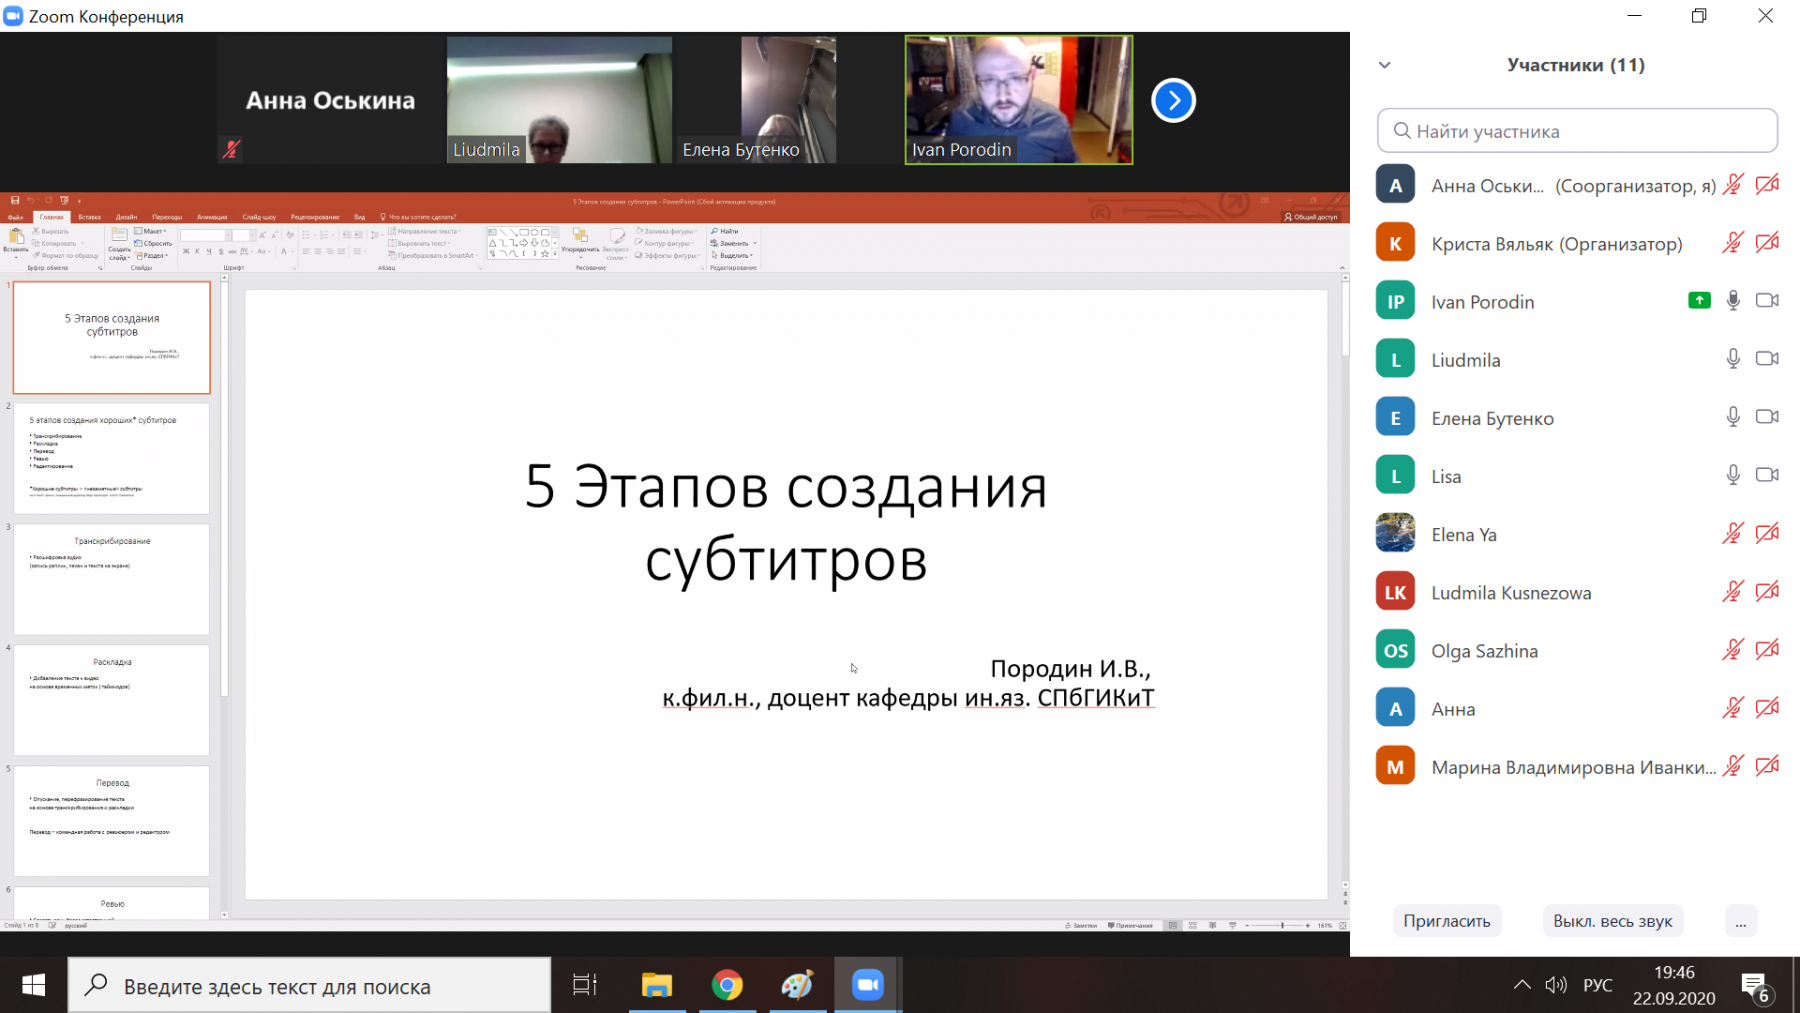
Task: Click the PowerPoint zoom slider
Action: (1278, 926)
